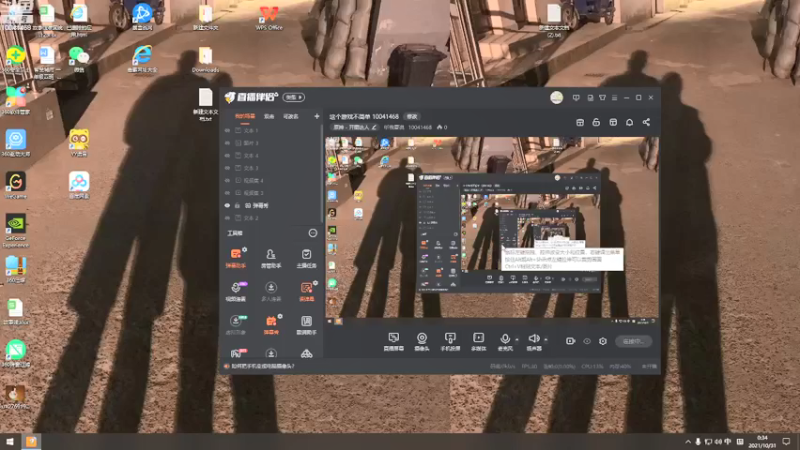
Task: Expand the speaker options arrow
Action: tap(546, 339)
